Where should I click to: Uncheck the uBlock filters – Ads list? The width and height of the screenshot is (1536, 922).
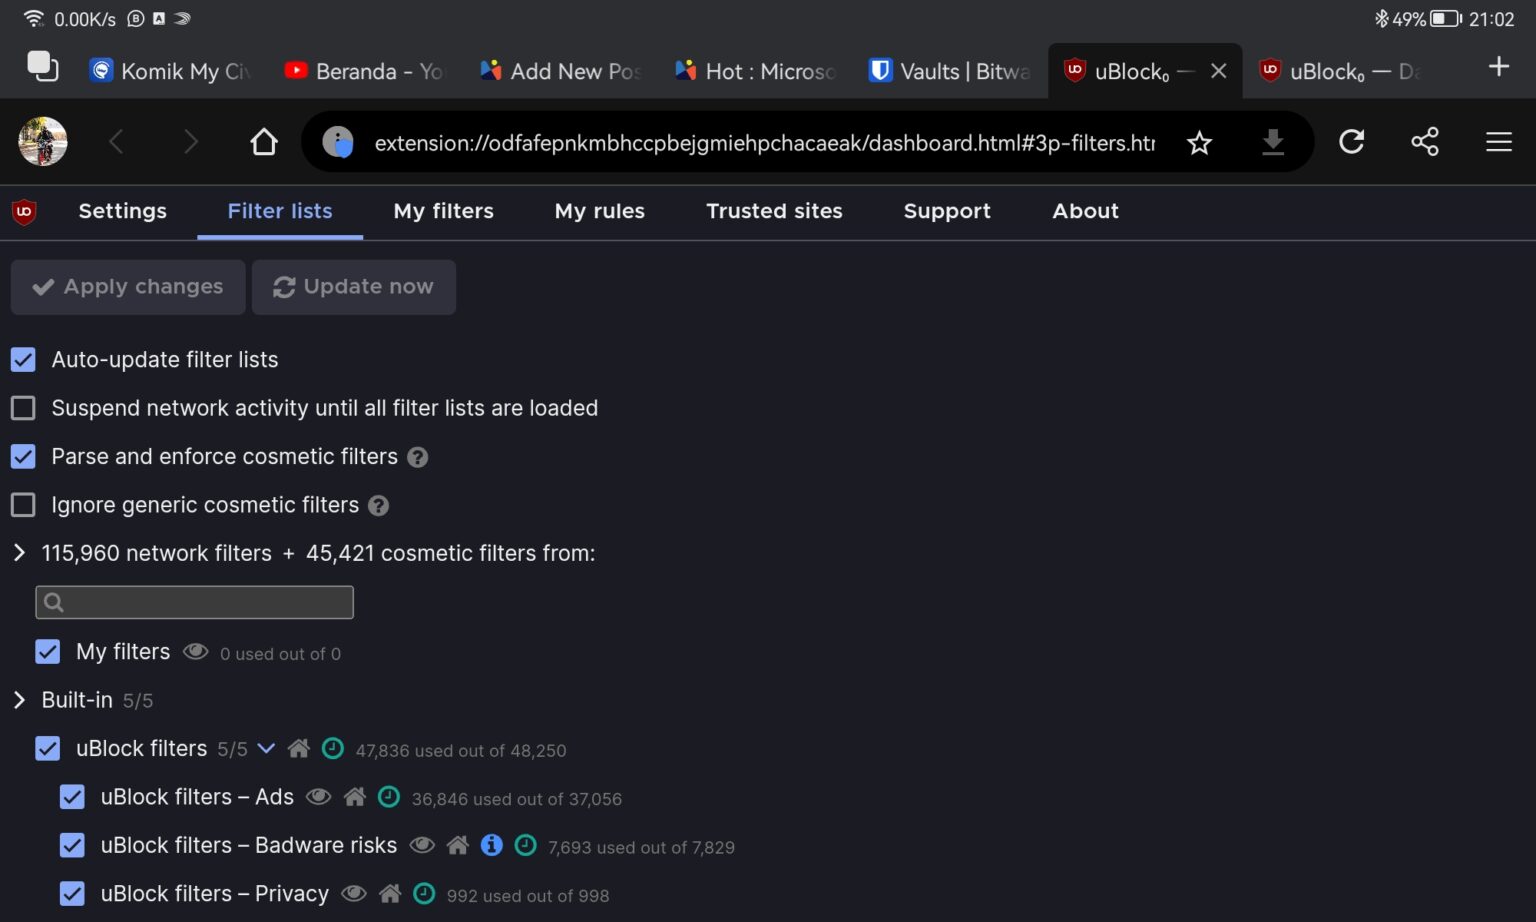(x=72, y=797)
